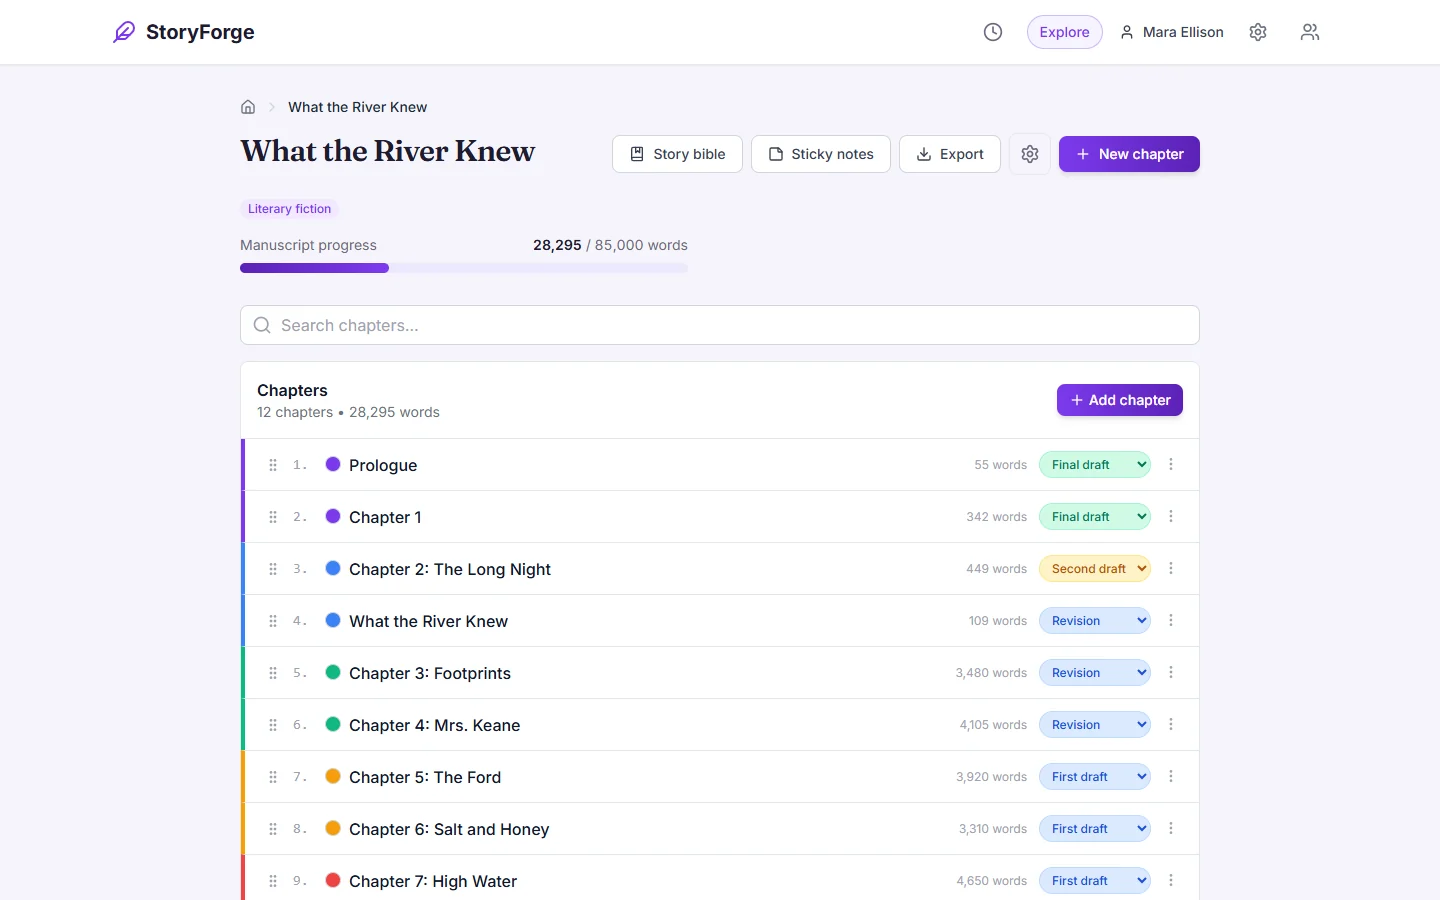The width and height of the screenshot is (1440, 900).
Task: Open Chapter 2 Second draft status dropdown
Action: [x=1095, y=569]
